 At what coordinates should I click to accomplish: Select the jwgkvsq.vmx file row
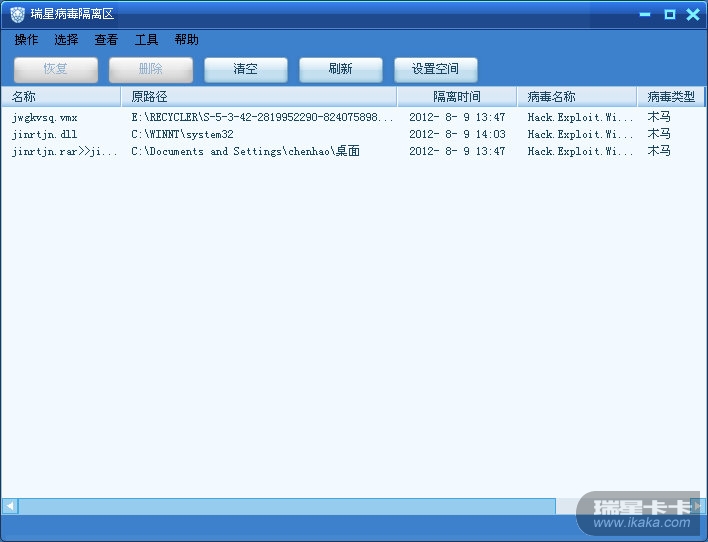[x=352, y=117]
